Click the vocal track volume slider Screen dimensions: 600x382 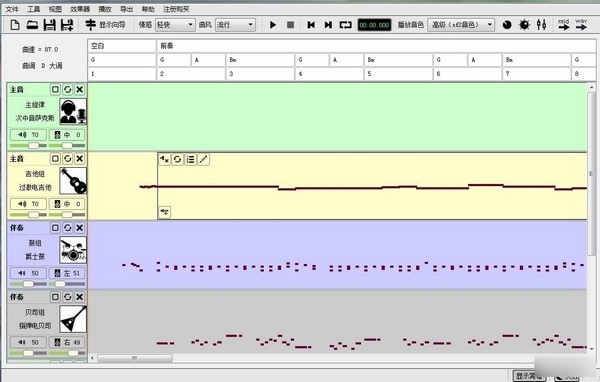coord(28,145)
